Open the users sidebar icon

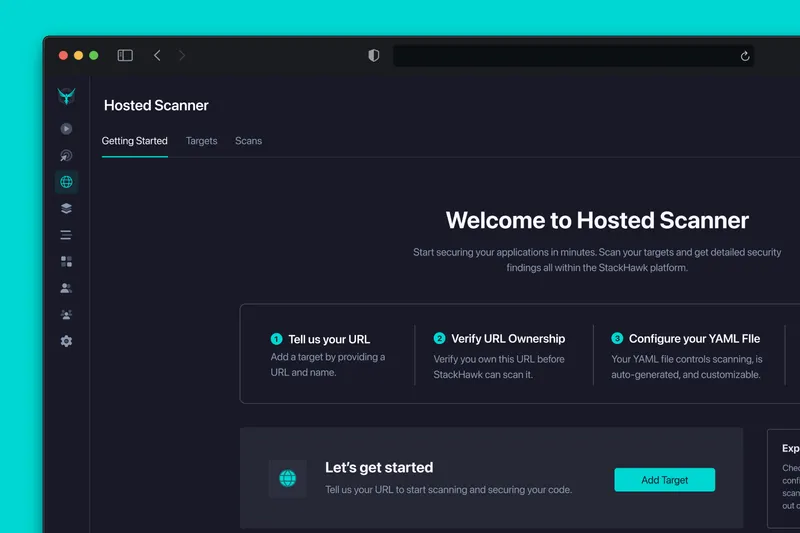pyautogui.click(x=66, y=288)
